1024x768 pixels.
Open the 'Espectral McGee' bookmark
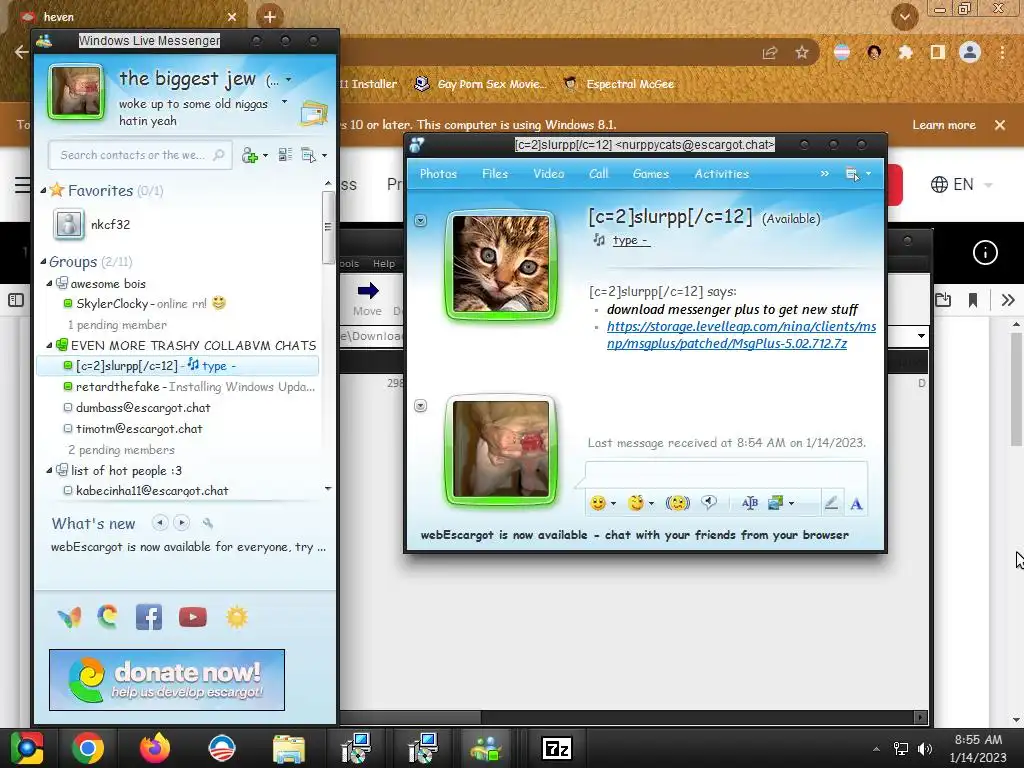pos(618,84)
